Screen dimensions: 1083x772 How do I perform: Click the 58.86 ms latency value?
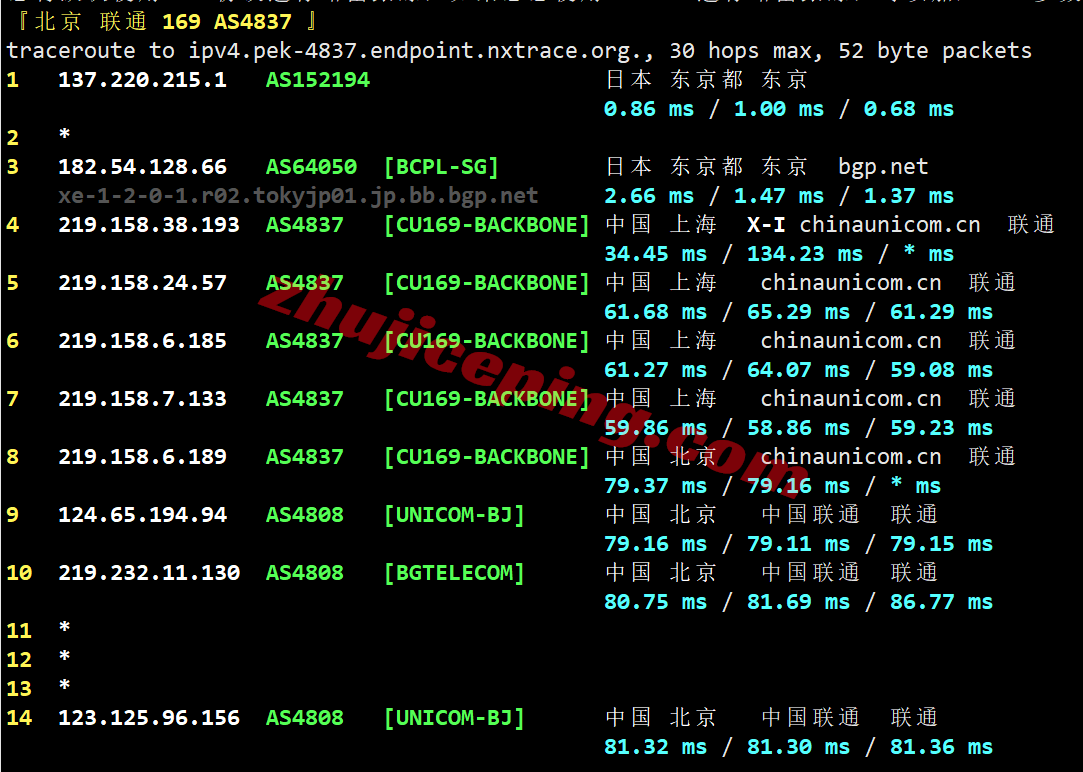click(x=798, y=428)
